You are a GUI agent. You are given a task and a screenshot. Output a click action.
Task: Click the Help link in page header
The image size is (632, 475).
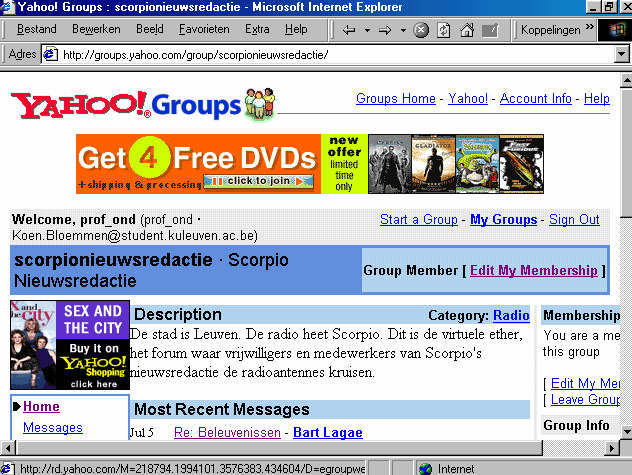tap(597, 98)
